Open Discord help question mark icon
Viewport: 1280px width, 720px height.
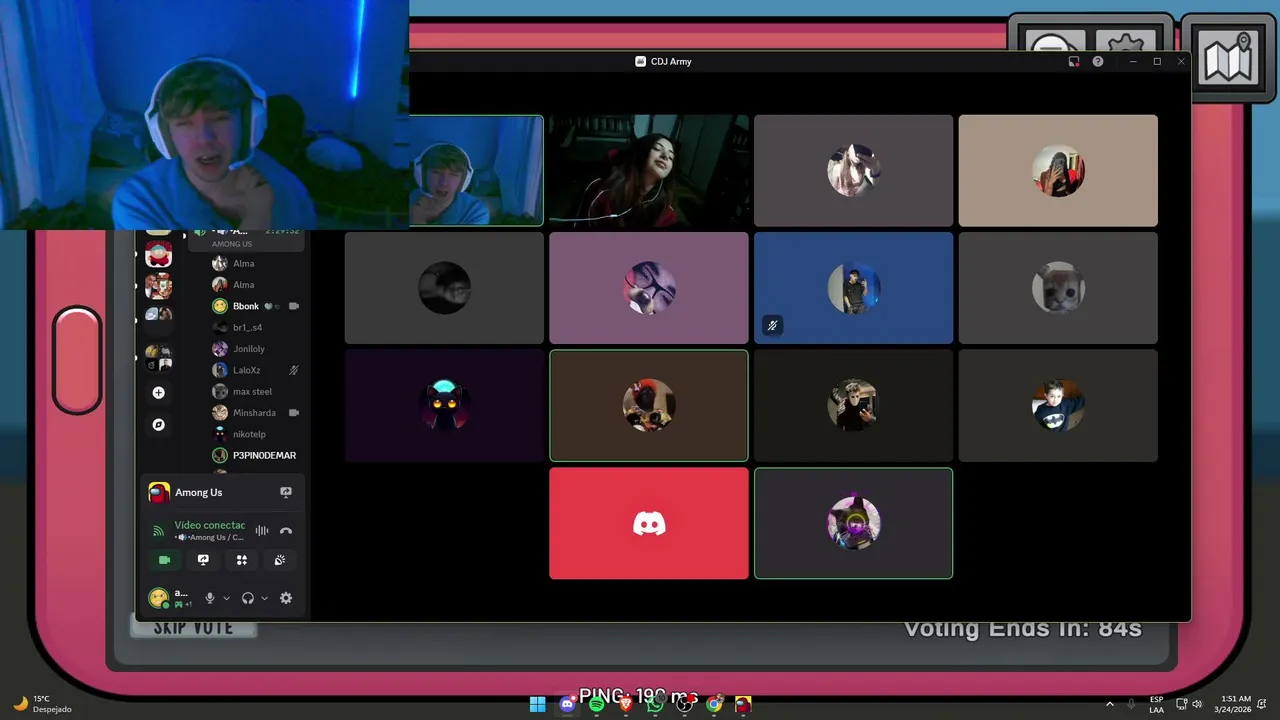[x=1098, y=61]
